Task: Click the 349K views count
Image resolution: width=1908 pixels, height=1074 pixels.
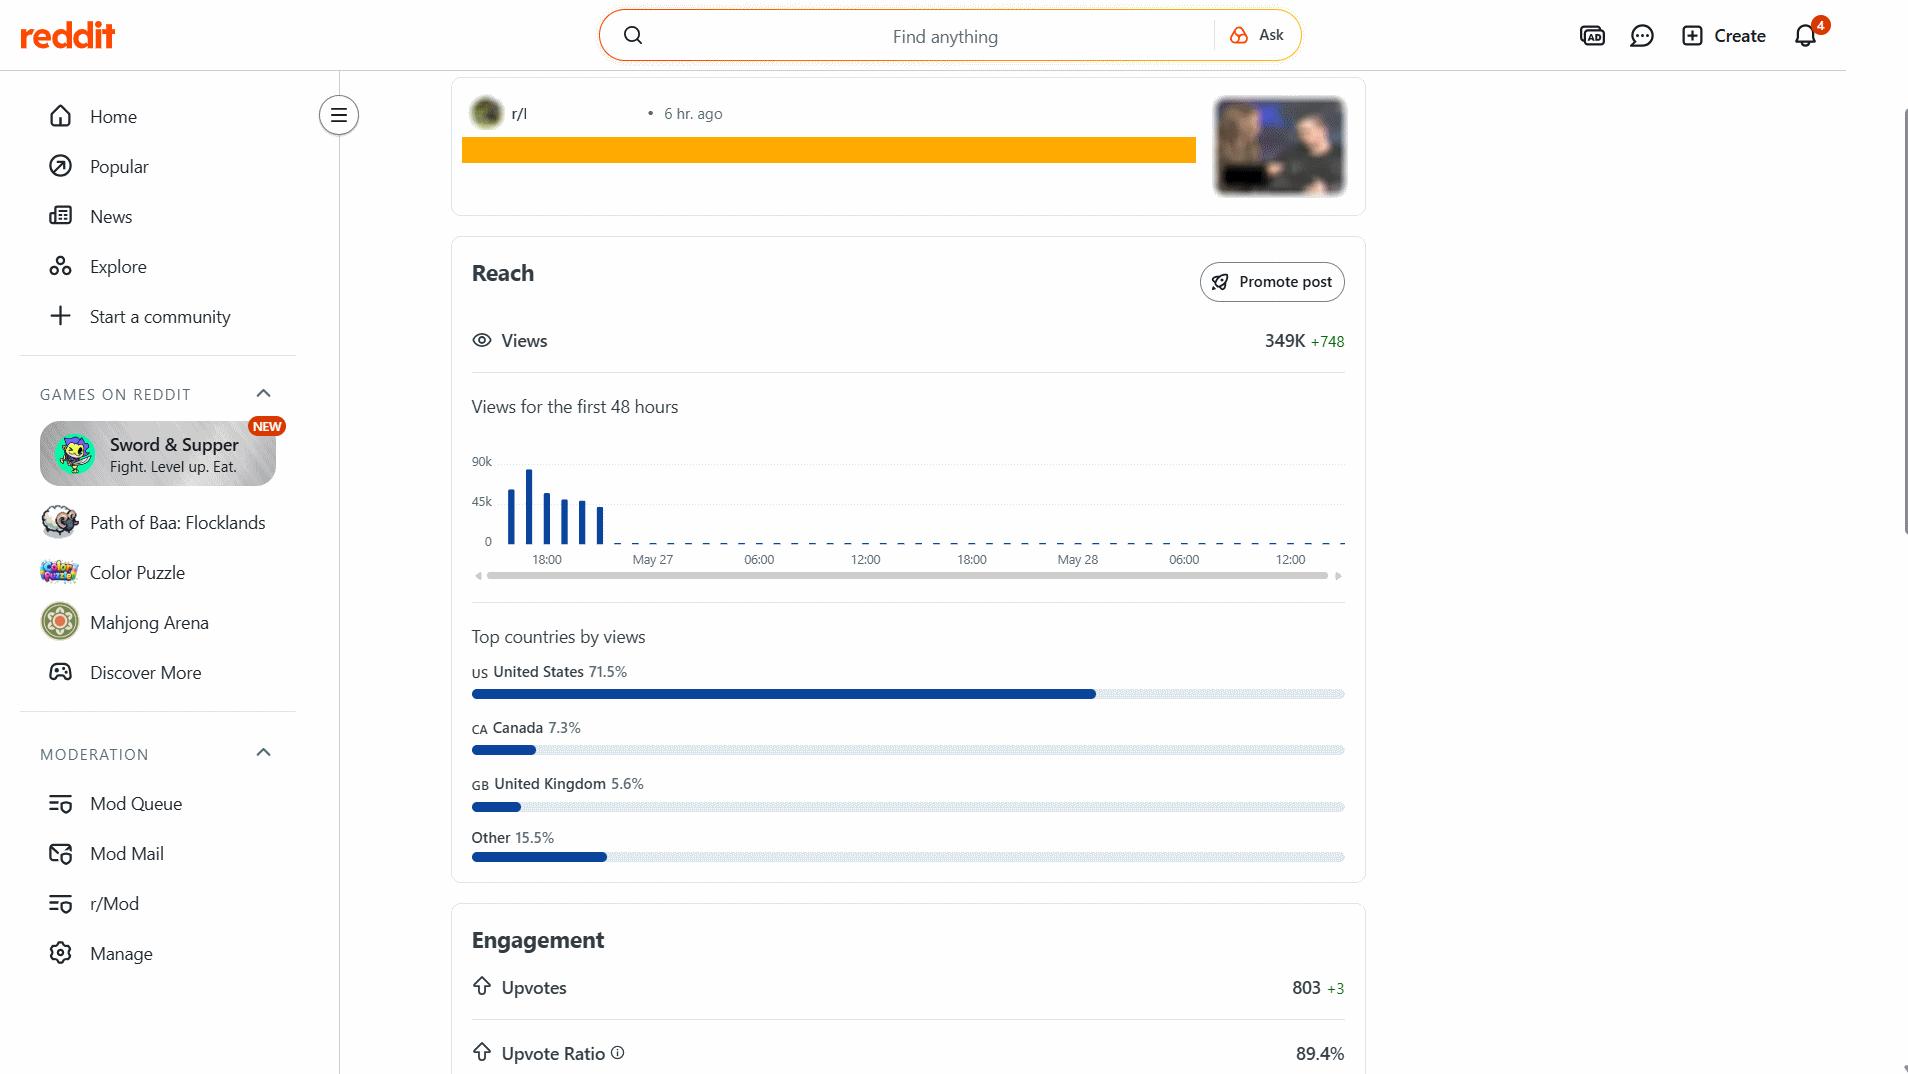Action: click(1285, 341)
